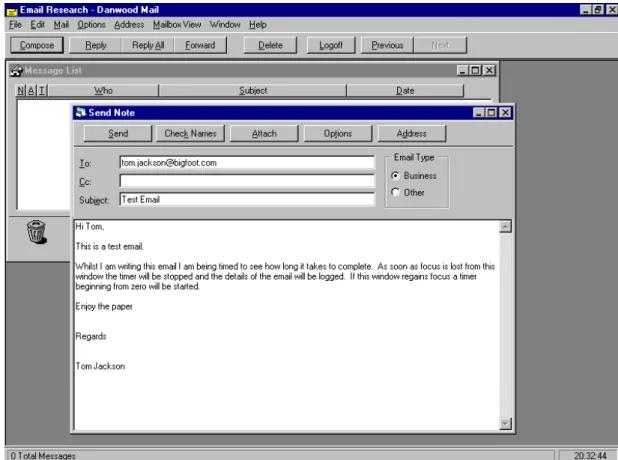Click the trash can icon
The image size is (618, 460).
(x=36, y=232)
